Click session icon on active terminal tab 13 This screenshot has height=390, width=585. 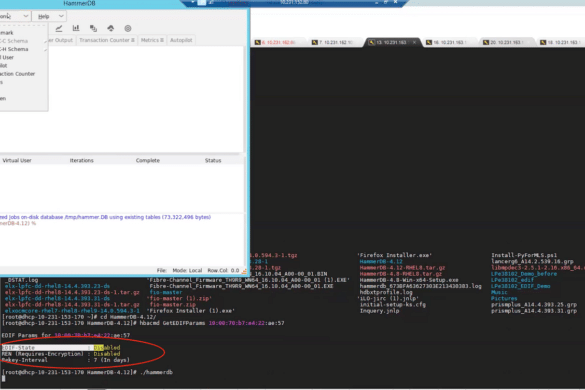click(372, 43)
